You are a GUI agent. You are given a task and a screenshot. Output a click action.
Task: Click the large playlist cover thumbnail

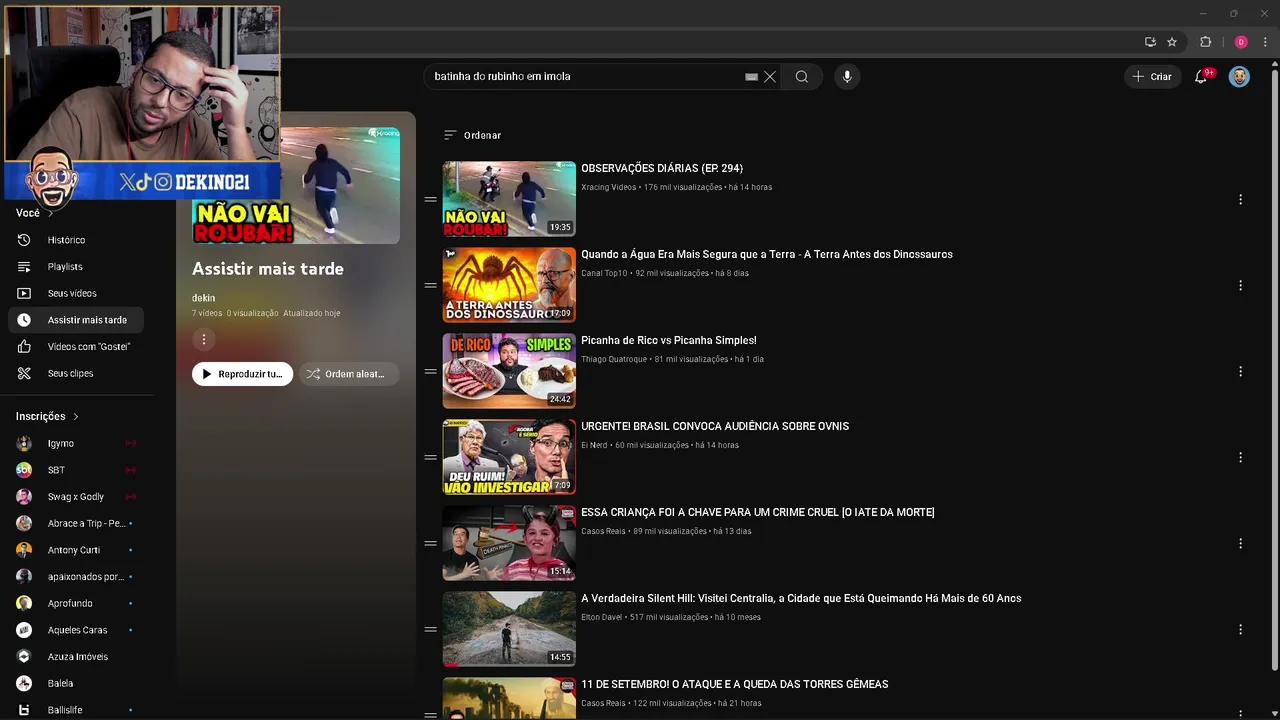pos(296,185)
